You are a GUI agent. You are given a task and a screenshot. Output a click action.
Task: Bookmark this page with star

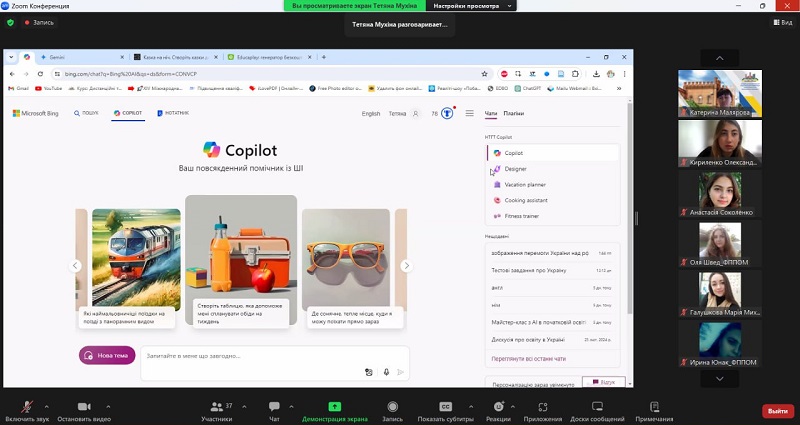(484, 74)
